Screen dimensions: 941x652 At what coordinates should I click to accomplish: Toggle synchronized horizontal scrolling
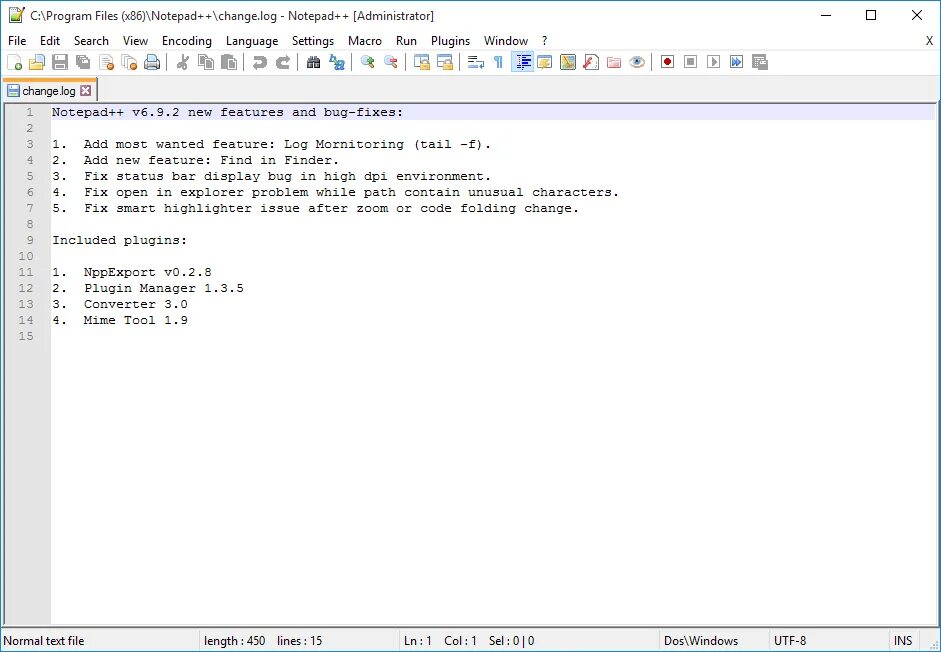click(445, 62)
